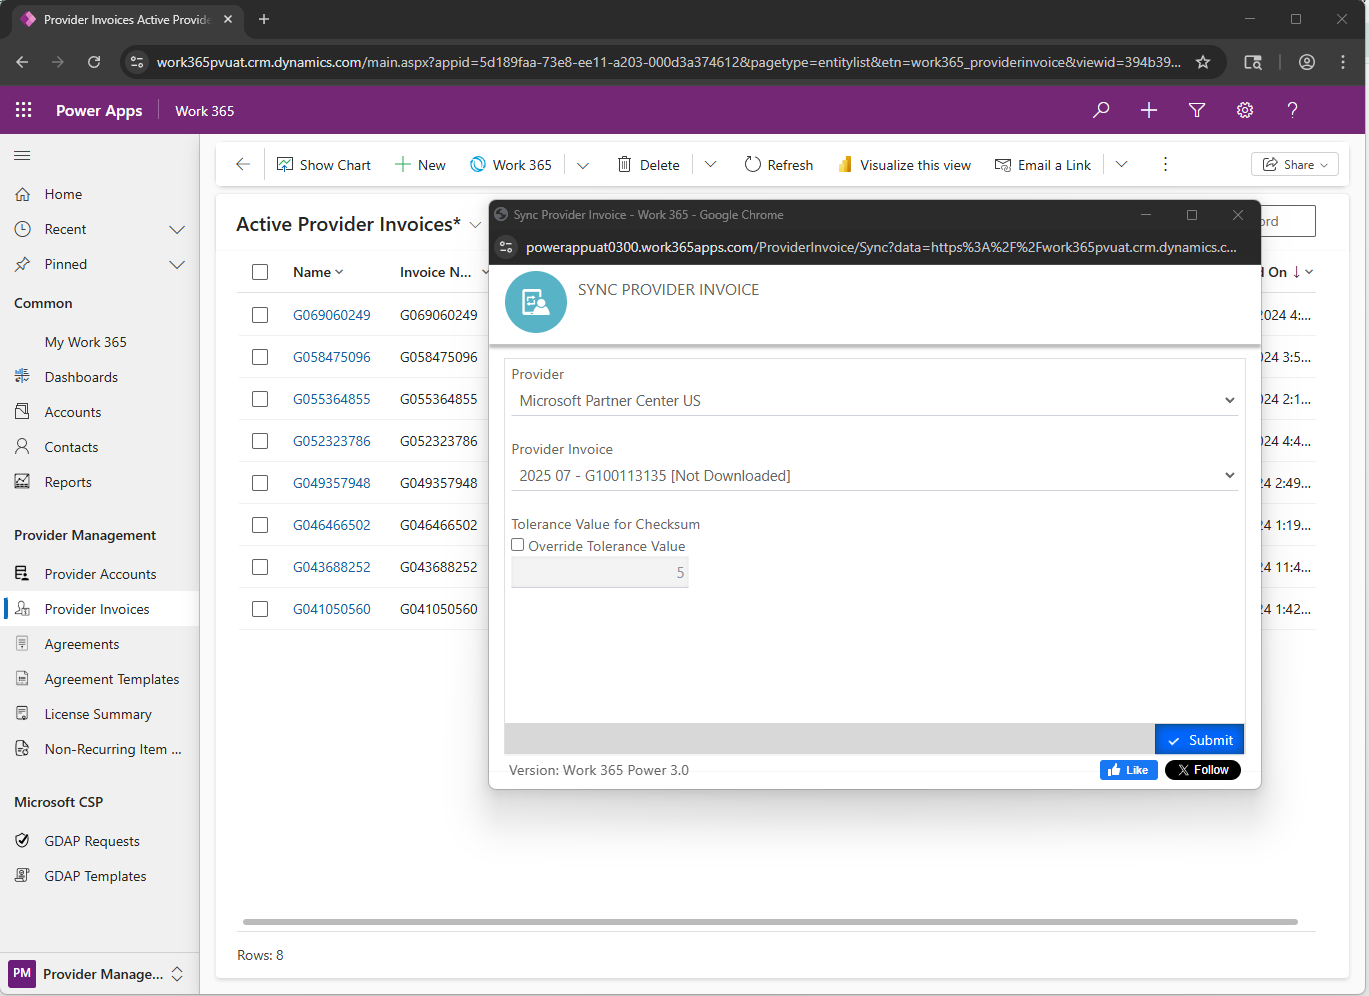Click the Work 365 command button
The image size is (1369, 996).
[x=511, y=165]
